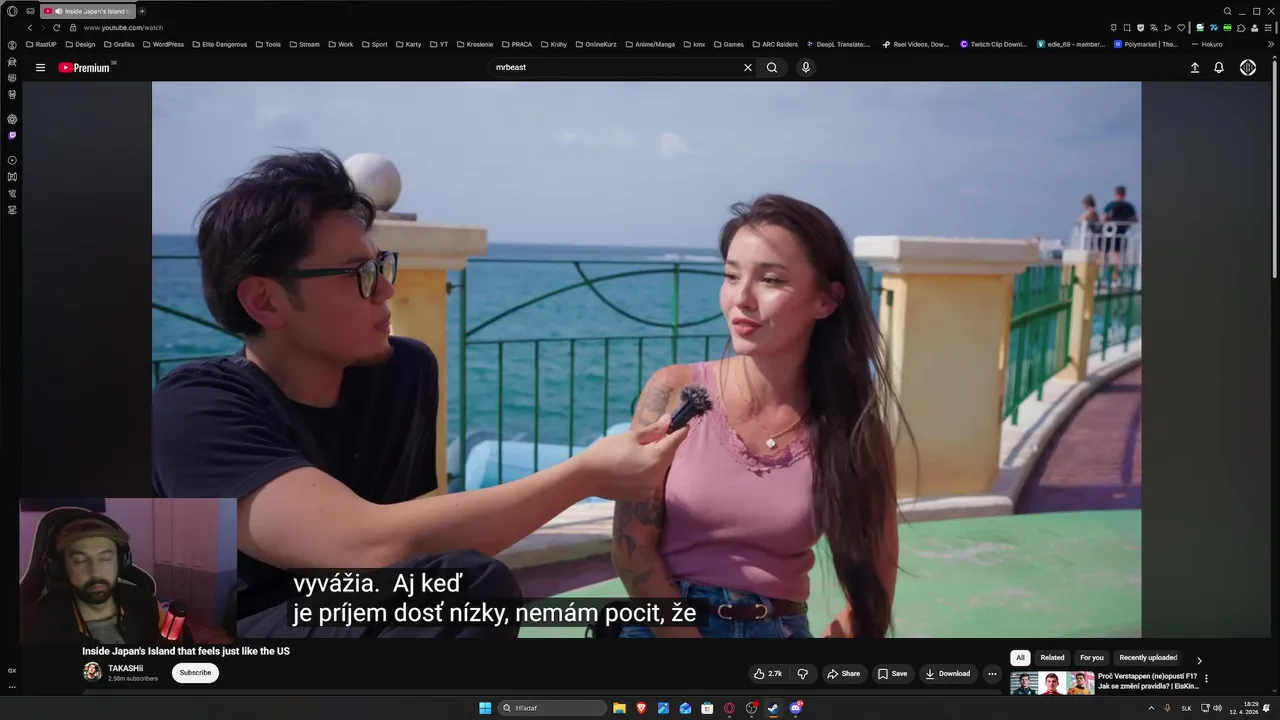Select the Inside Japan's Island browser tab
1280x720 pixels.
88,11
